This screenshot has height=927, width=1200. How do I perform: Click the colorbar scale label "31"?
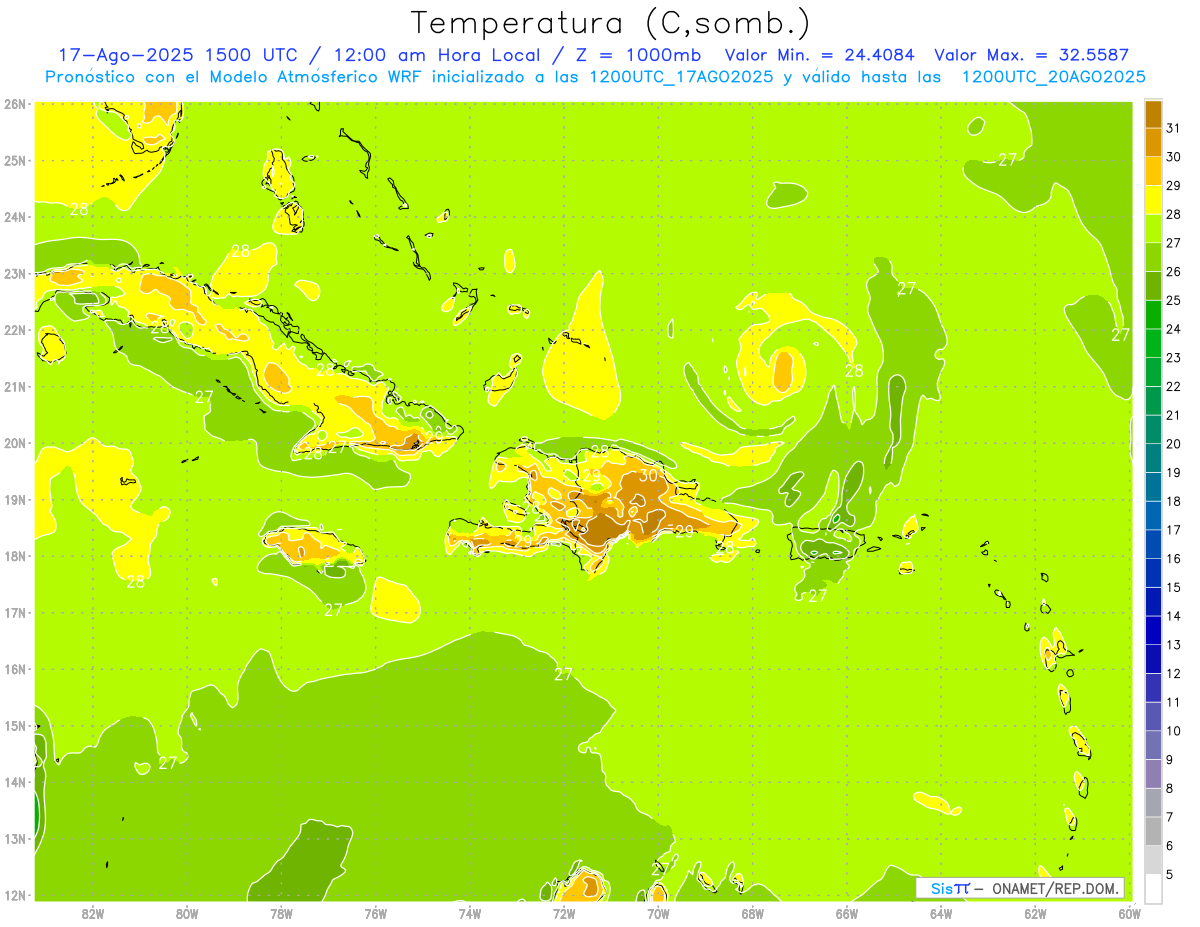(1173, 127)
